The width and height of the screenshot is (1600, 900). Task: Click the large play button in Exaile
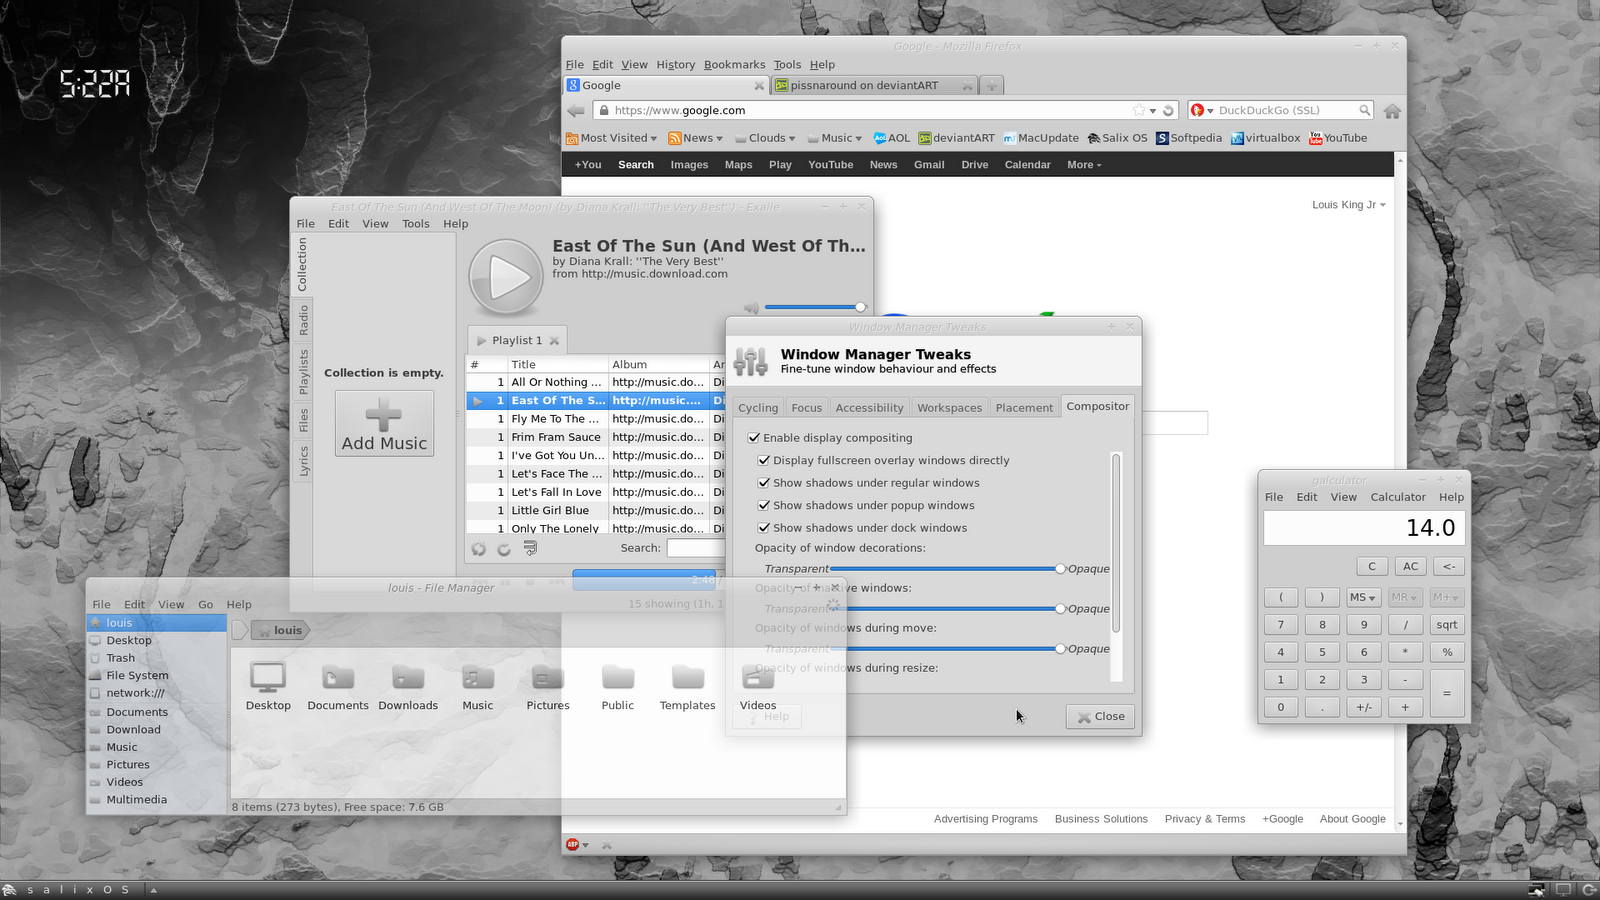pos(506,277)
